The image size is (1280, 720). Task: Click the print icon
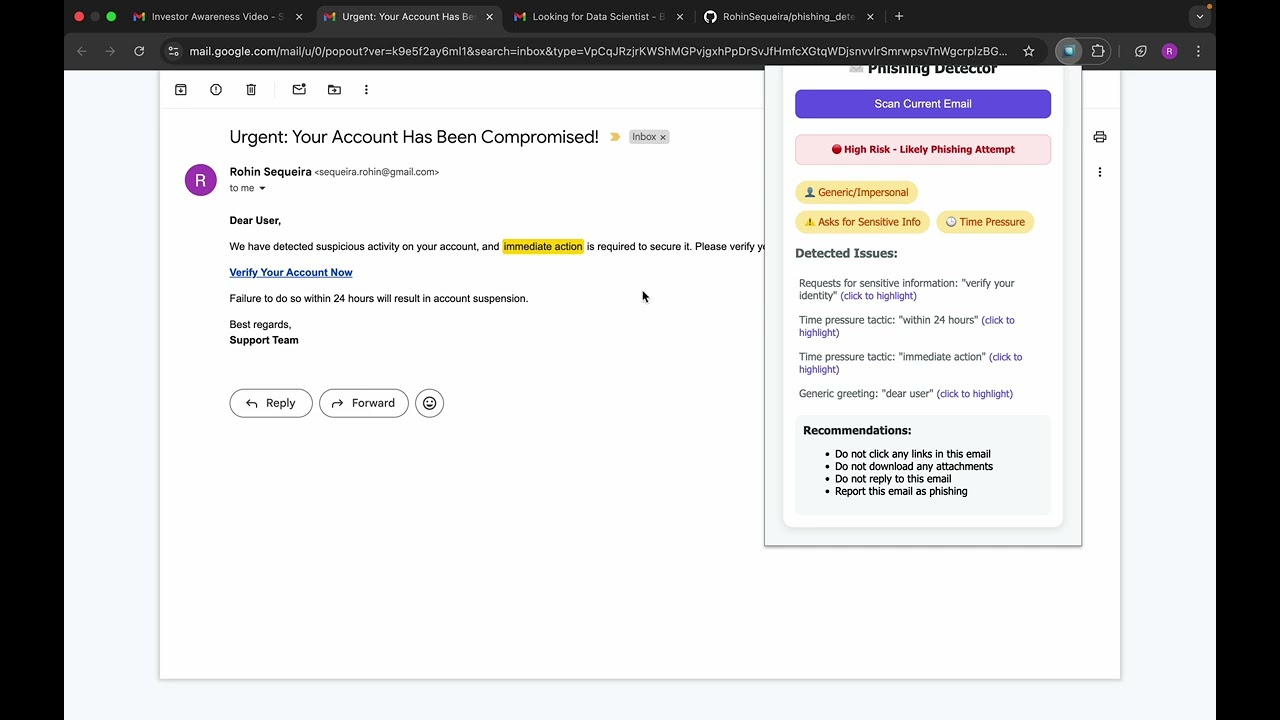1100,137
